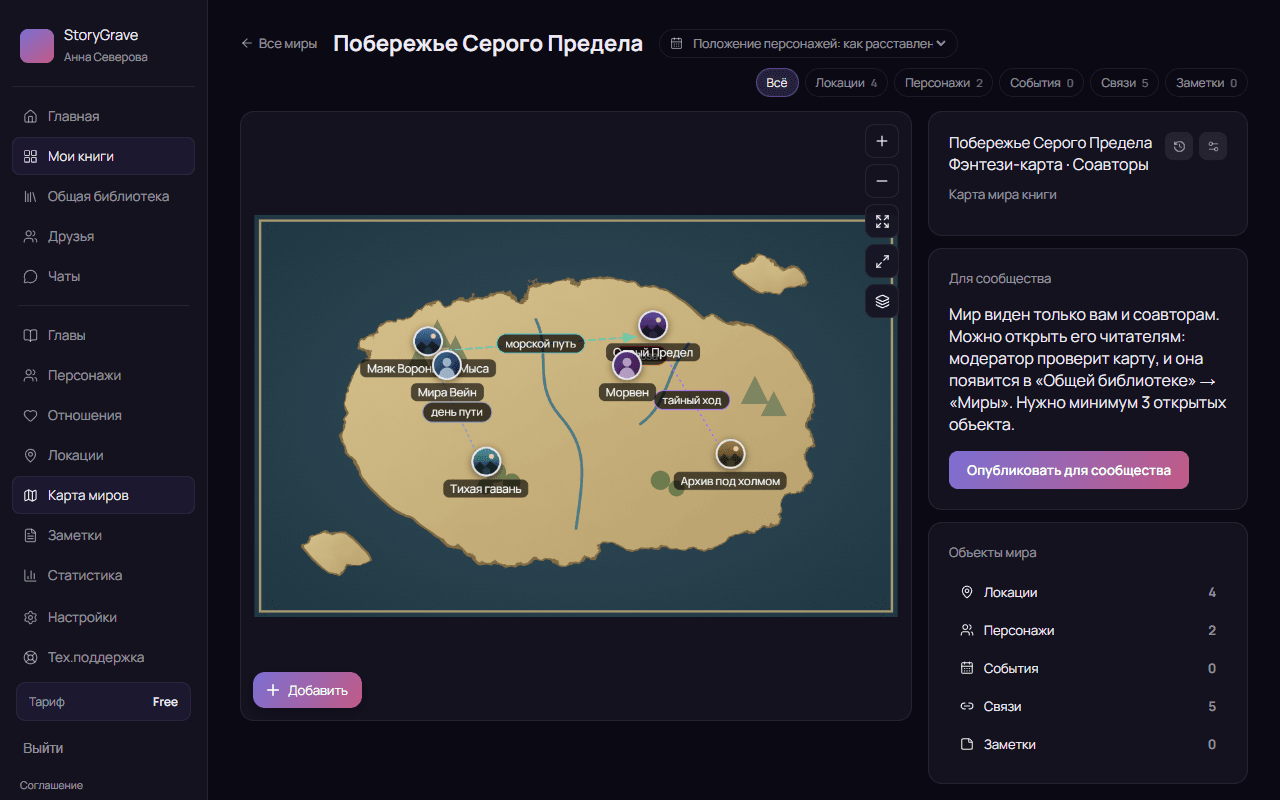1280x800 pixels.
Task: Filter by Локации 4 tab
Action: click(846, 83)
